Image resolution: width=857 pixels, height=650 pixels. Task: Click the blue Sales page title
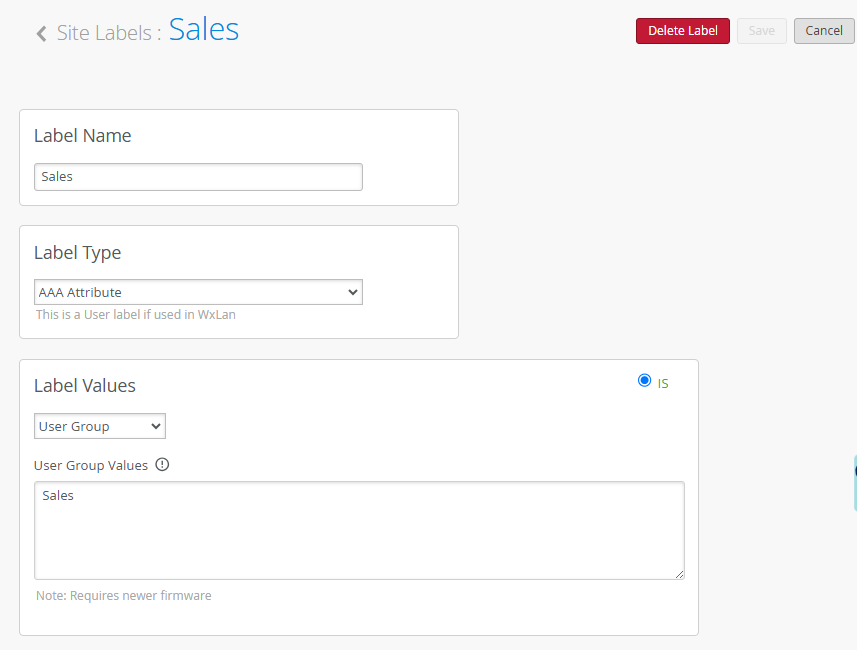tap(203, 30)
